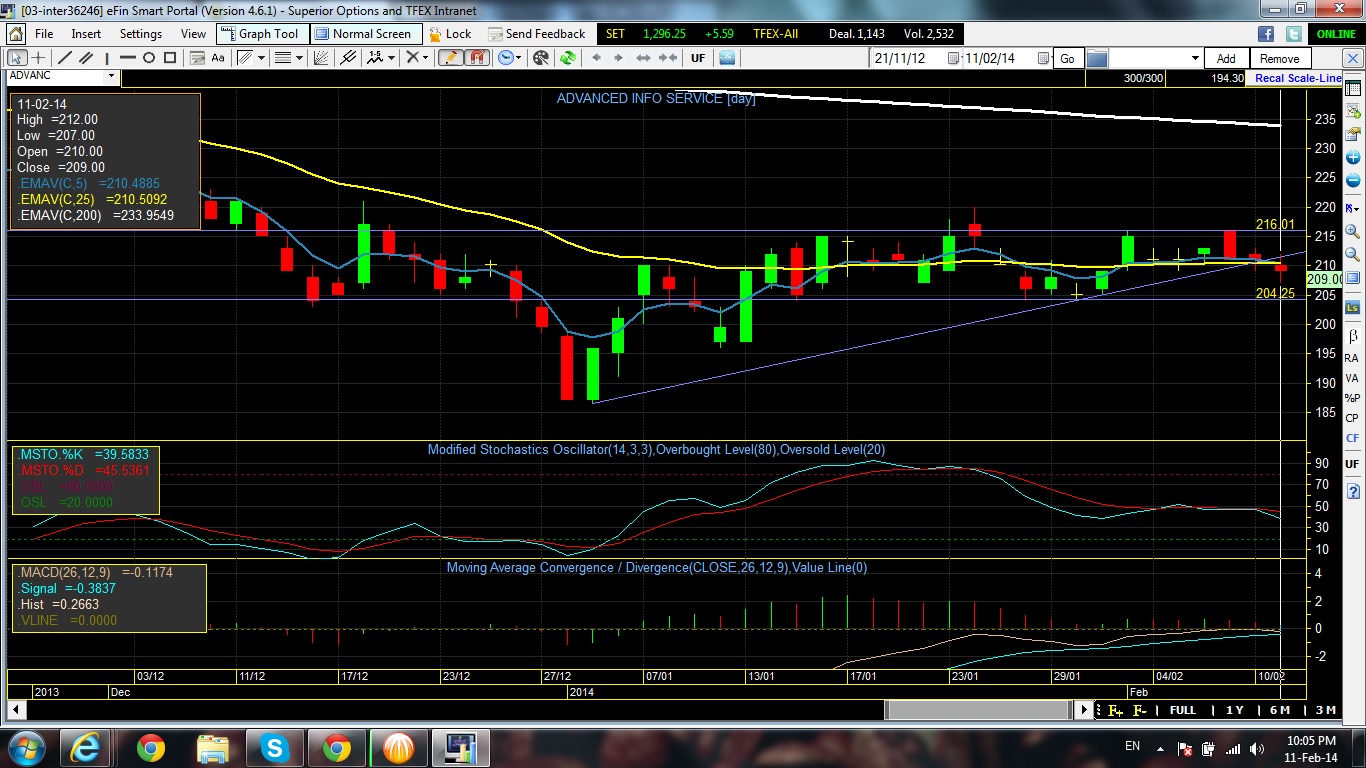Select the vertical line drawing tool
Image resolution: width=1366 pixels, height=768 pixels.
pos(106,58)
